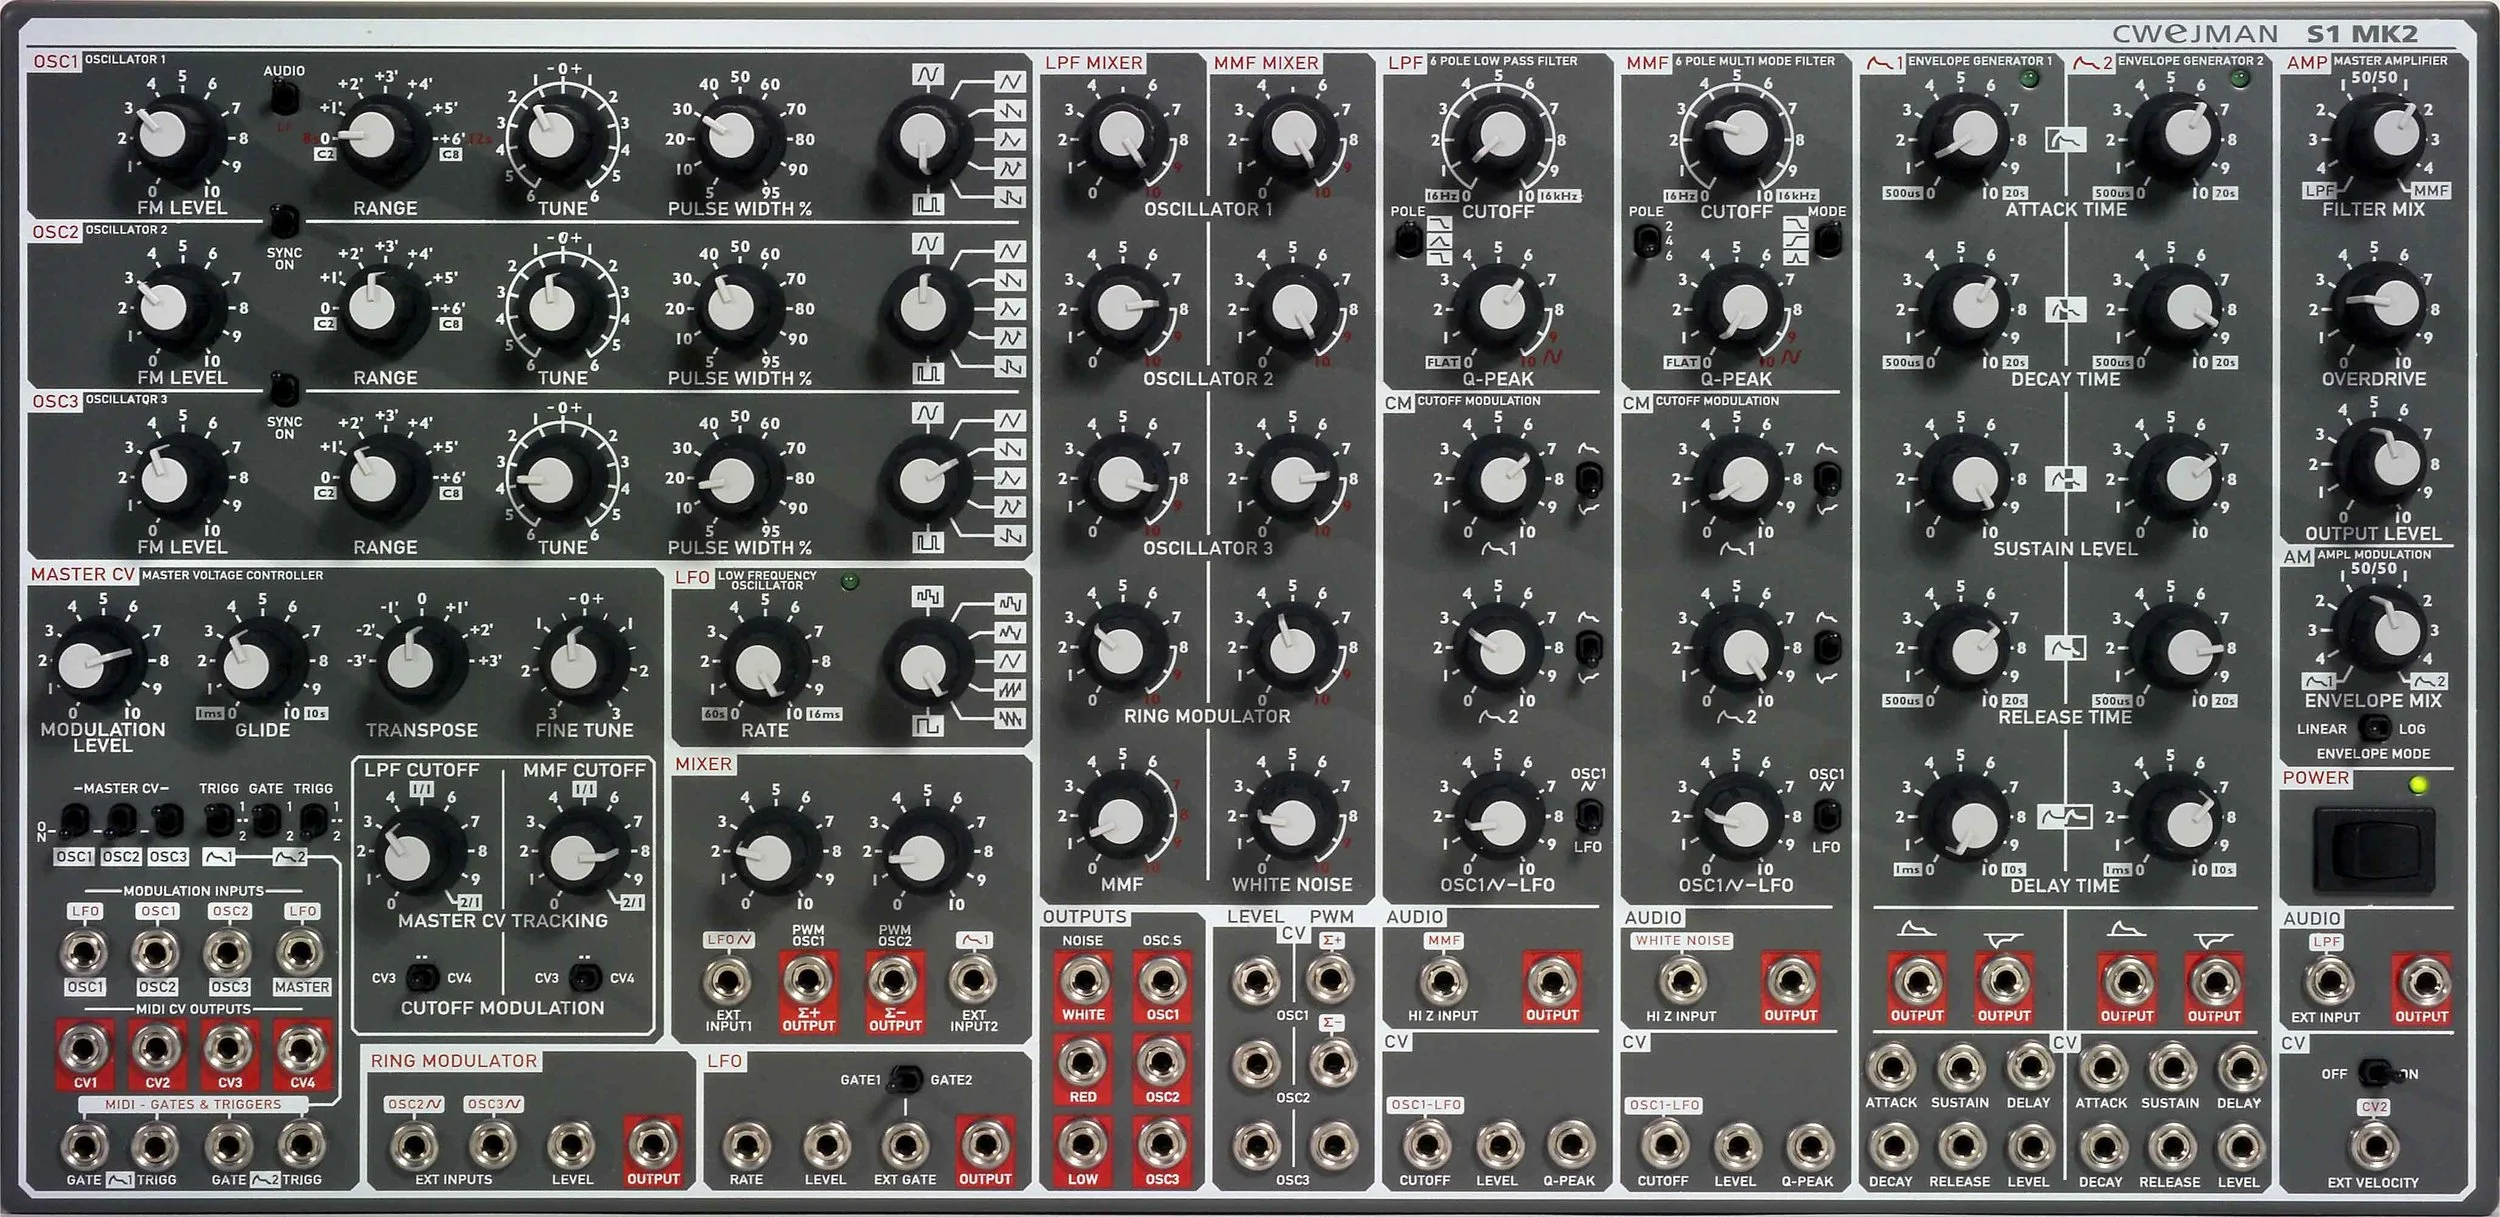The width and height of the screenshot is (2500, 1217).
Task: Flip the LINEAR/LOG envelope mode switch
Action: click(x=2374, y=728)
